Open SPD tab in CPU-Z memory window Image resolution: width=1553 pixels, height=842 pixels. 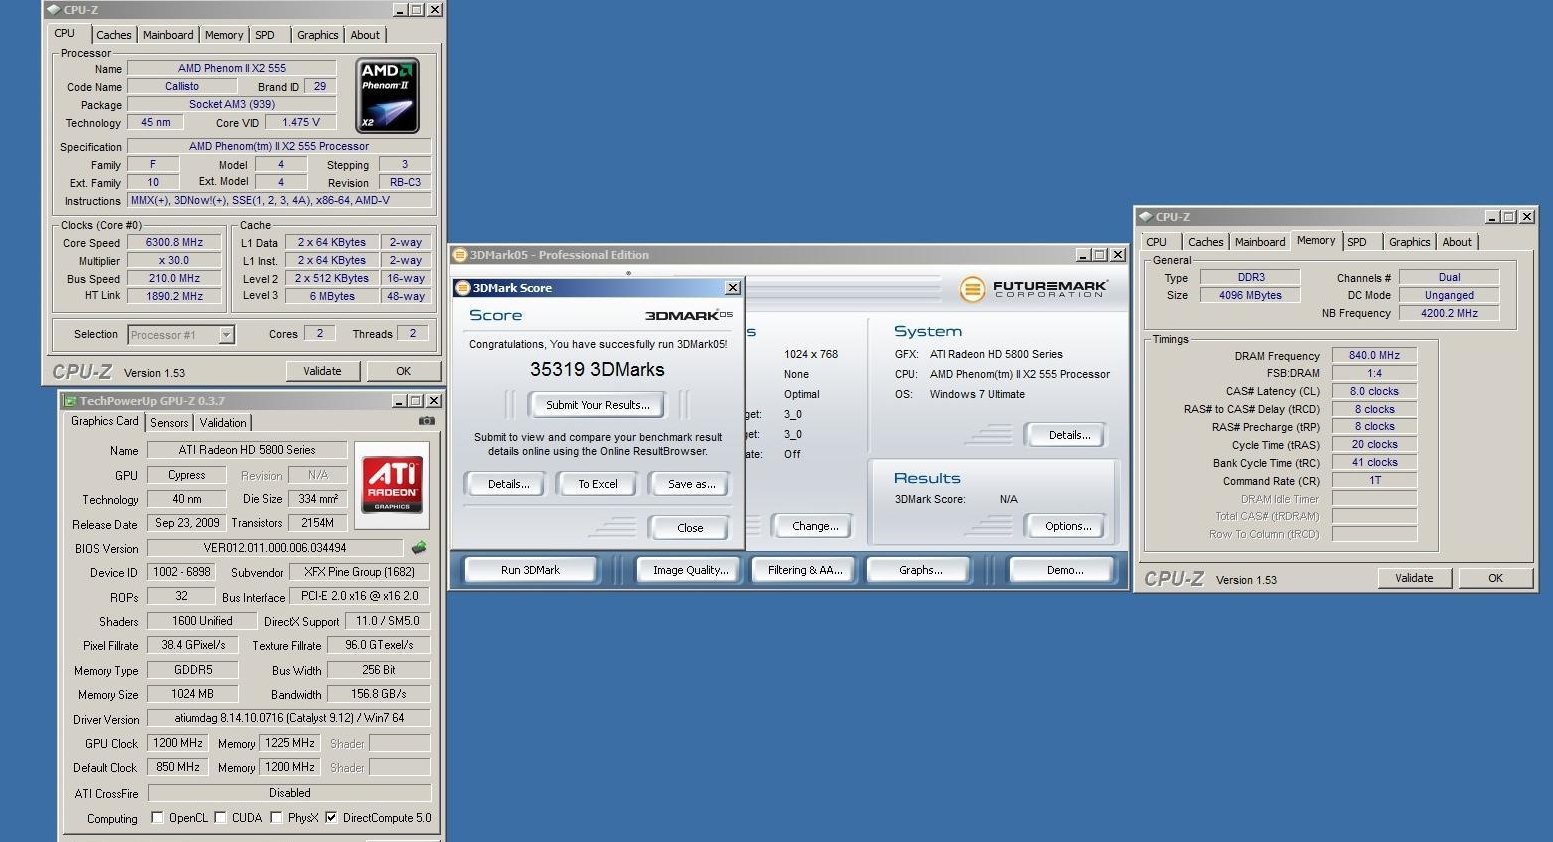[x=1356, y=242]
